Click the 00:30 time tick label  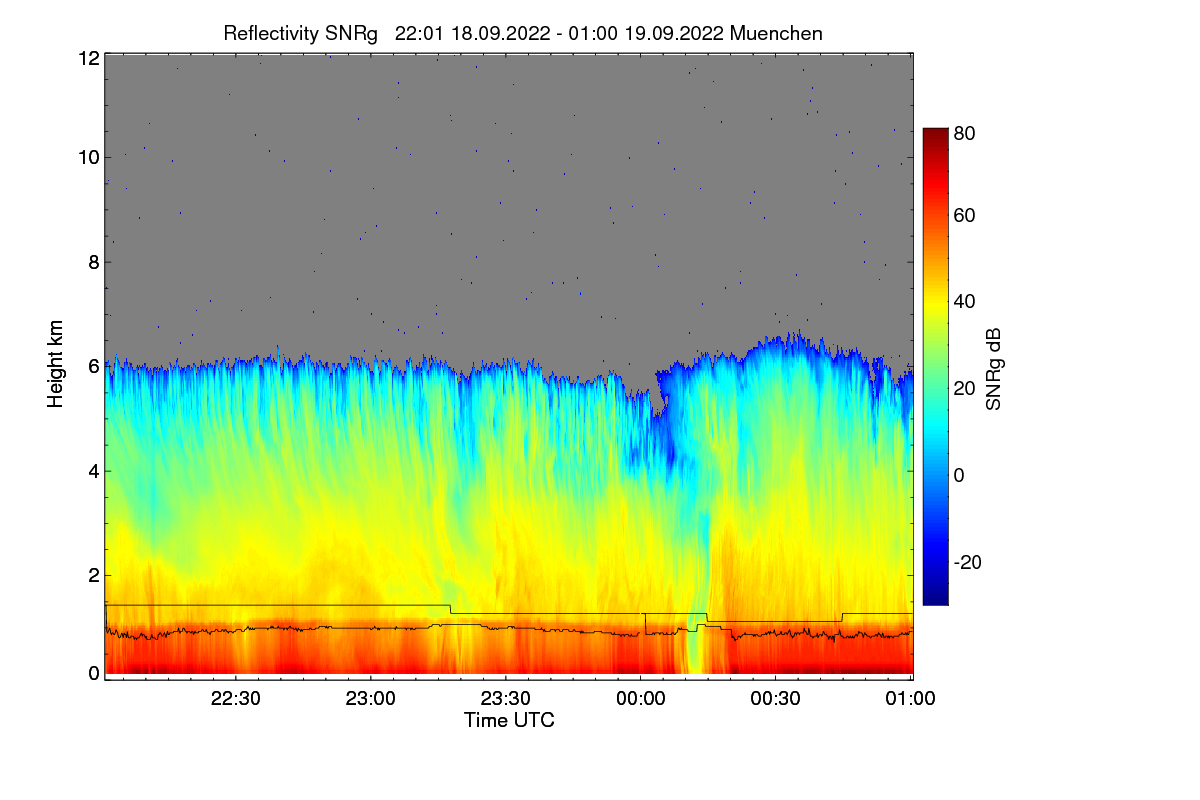click(775, 700)
